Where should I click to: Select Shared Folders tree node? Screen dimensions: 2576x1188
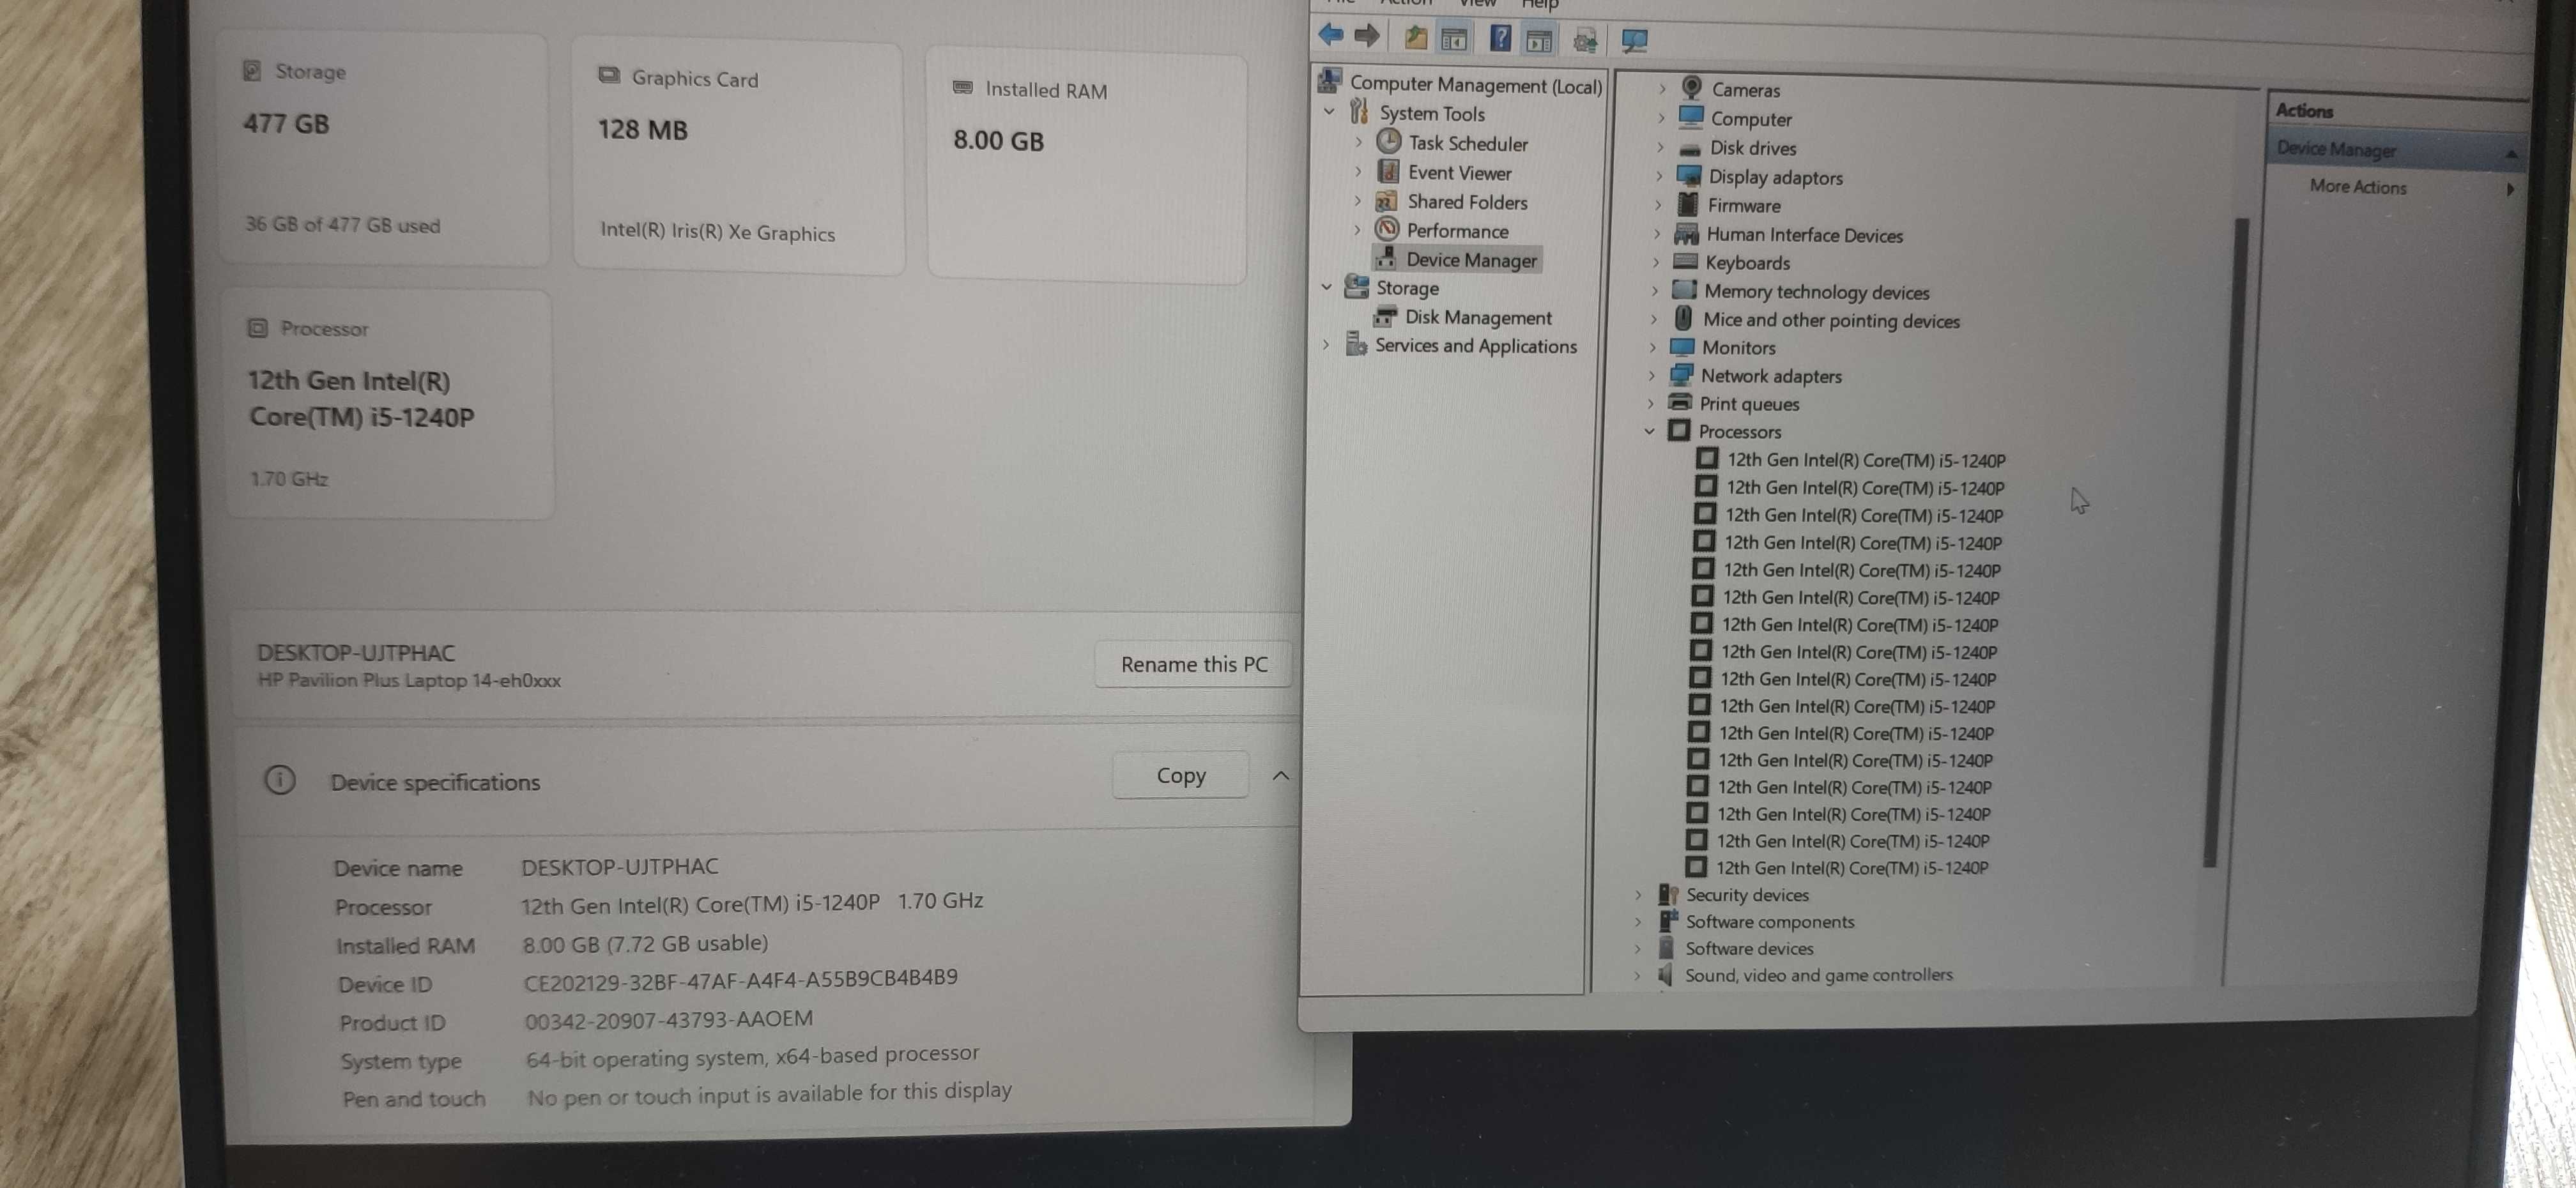click(x=1467, y=202)
